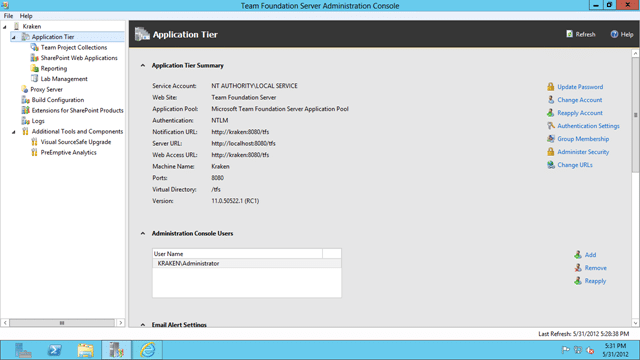Click the Change URLs link
The image size is (640, 360).
575,165
